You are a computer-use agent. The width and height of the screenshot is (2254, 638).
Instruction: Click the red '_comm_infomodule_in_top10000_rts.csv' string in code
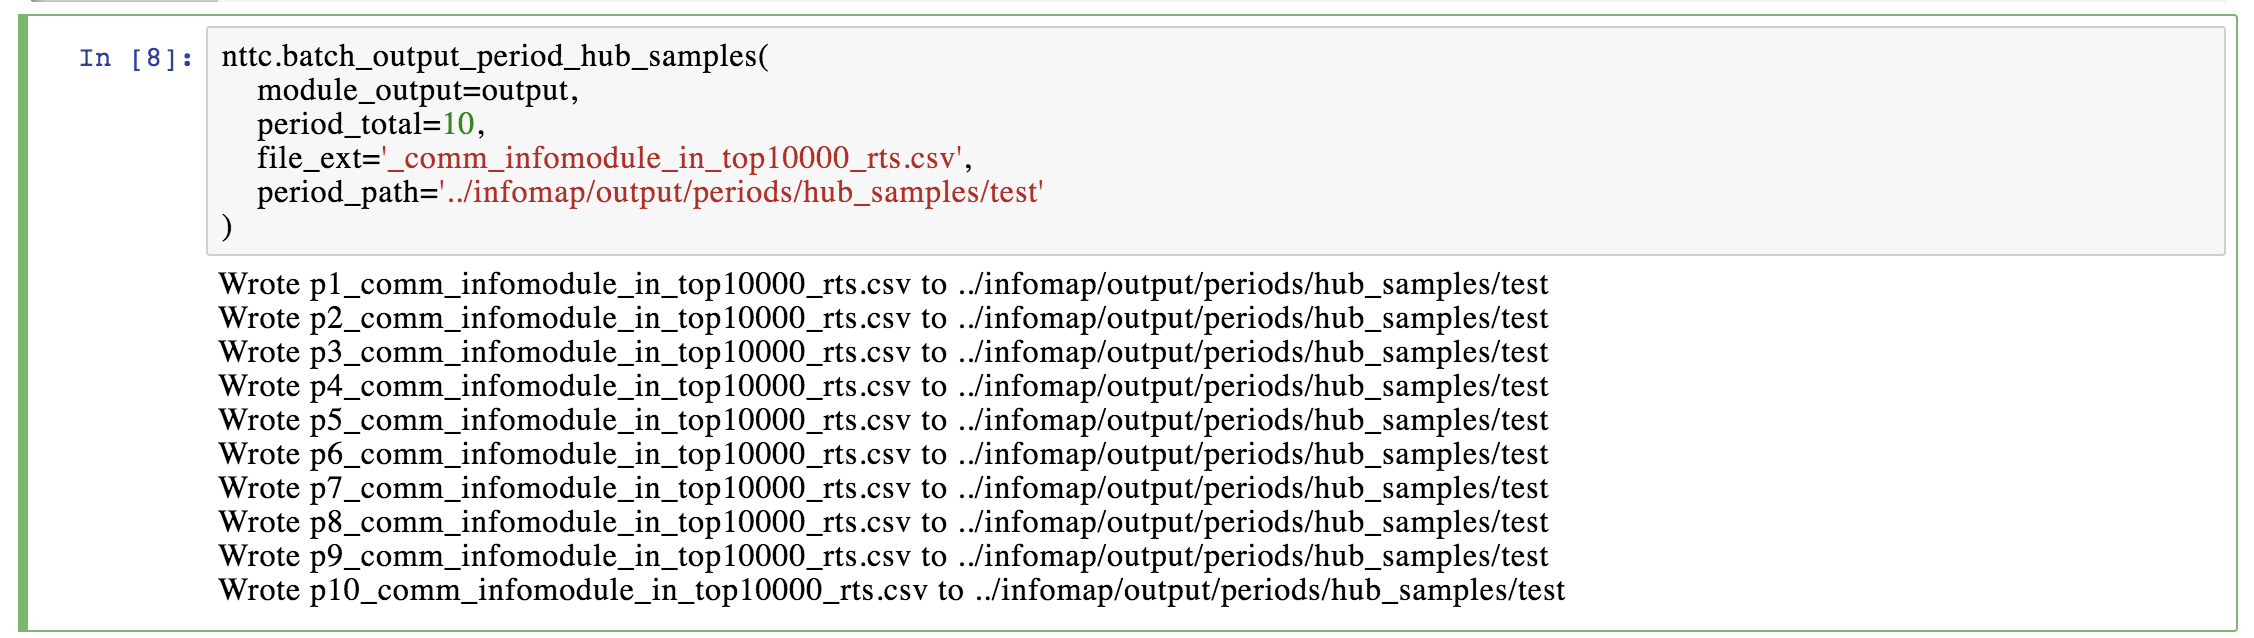point(673,158)
